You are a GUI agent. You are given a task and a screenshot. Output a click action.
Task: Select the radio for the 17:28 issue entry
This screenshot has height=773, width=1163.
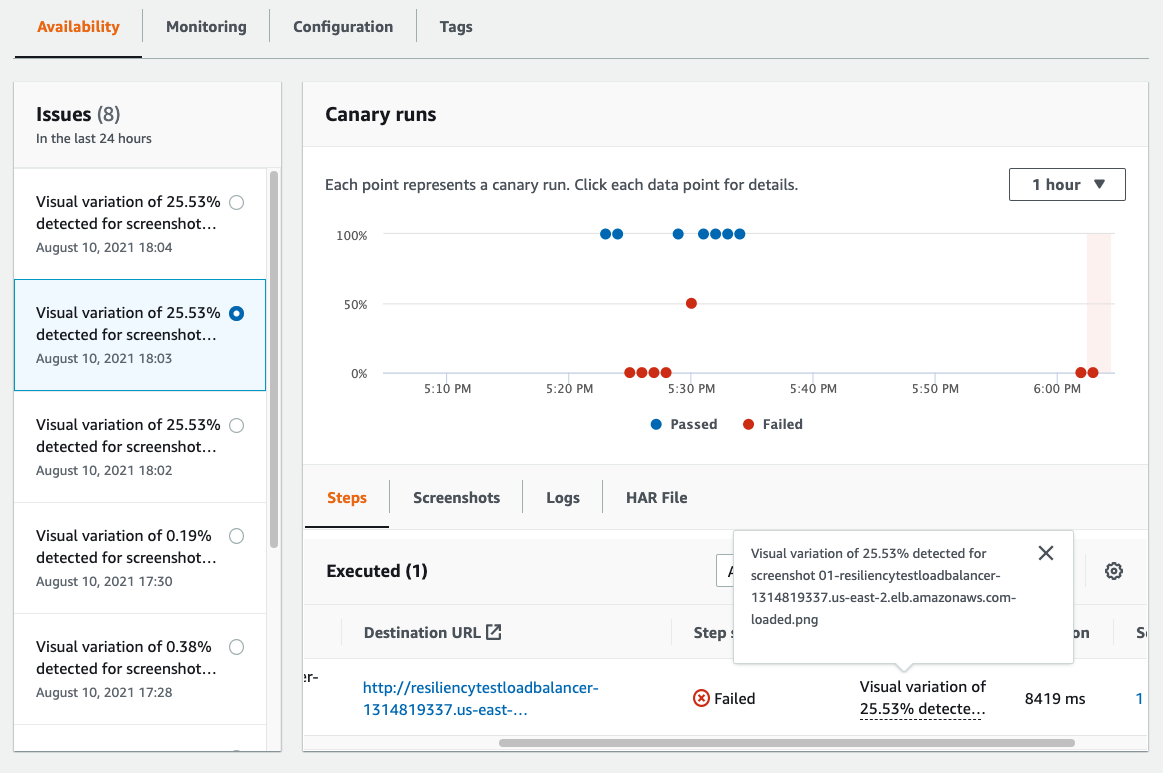(236, 647)
